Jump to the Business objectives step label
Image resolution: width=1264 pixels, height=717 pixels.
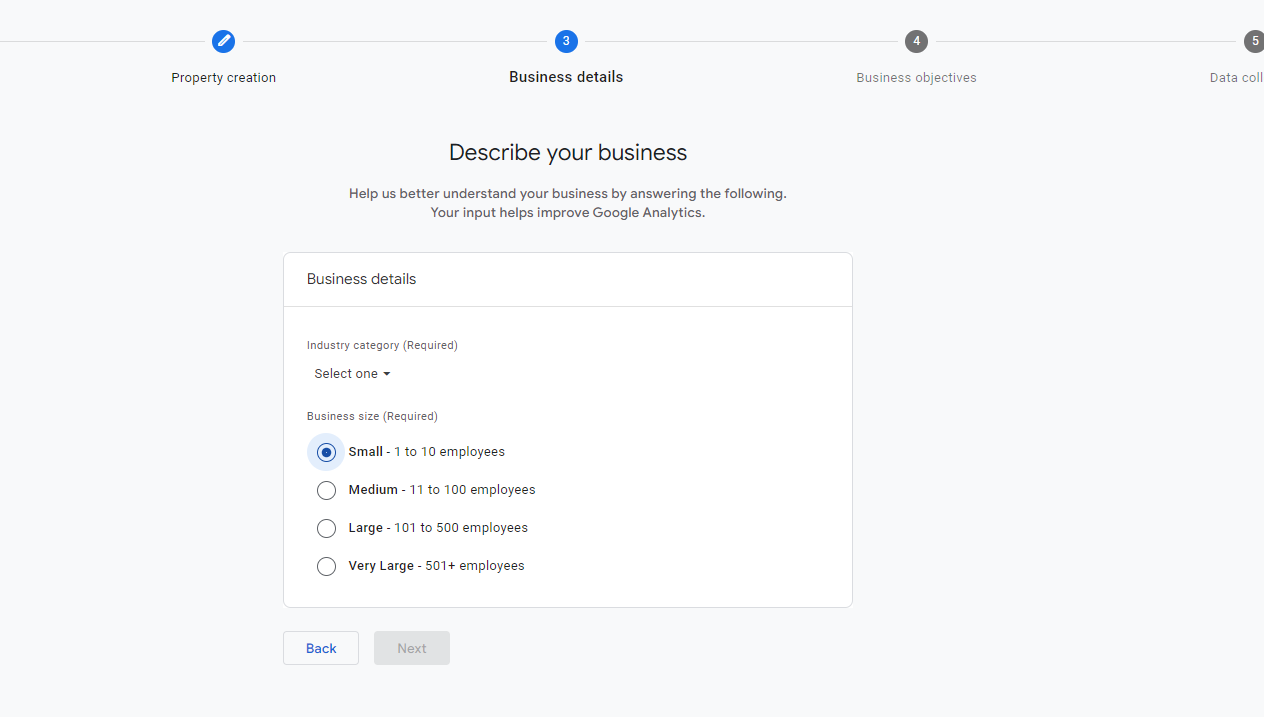pyautogui.click(x=916, y=78)
